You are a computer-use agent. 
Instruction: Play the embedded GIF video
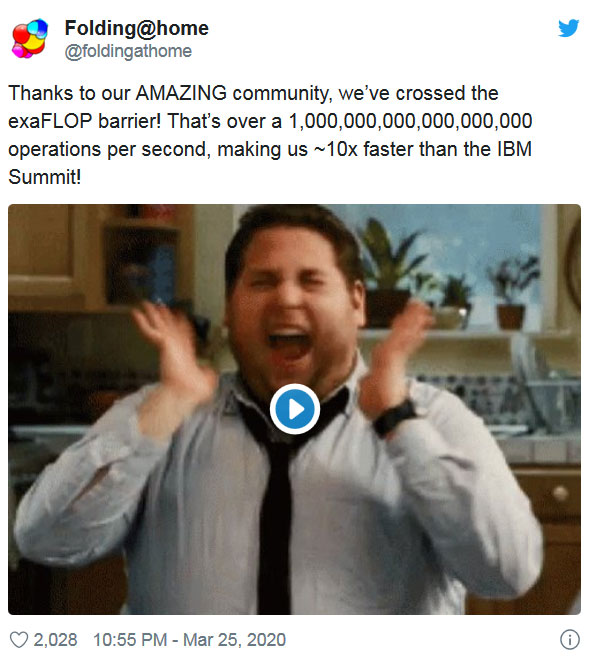coord(295,409)
